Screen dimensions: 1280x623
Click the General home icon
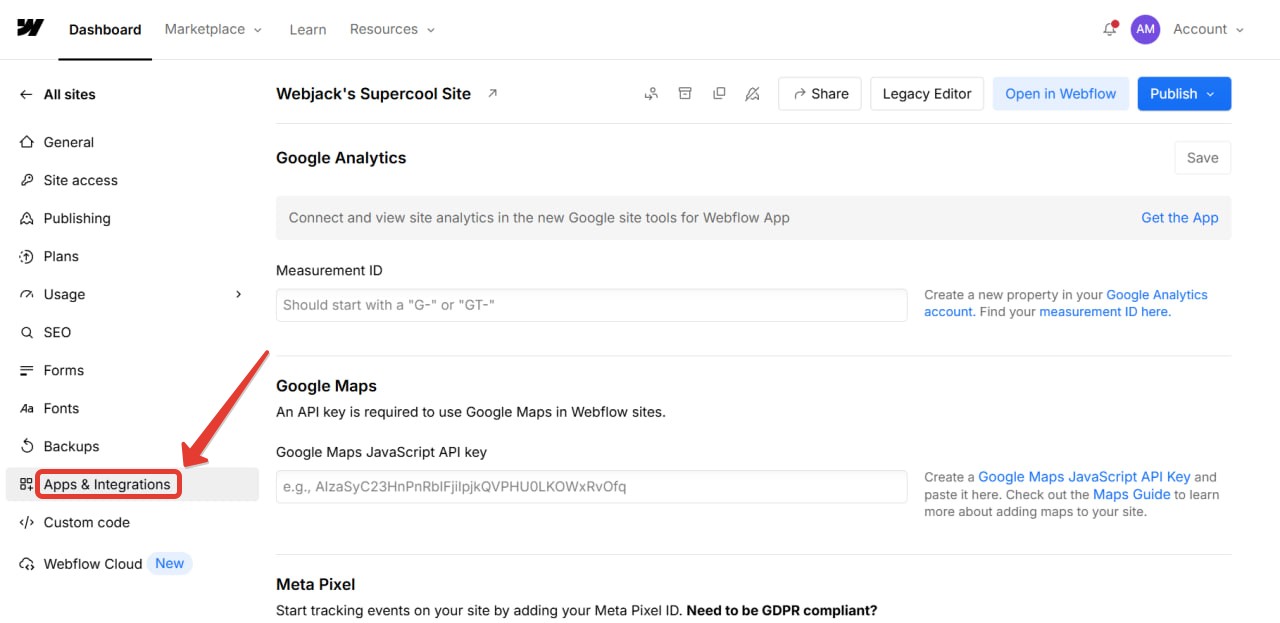click(x=27, y=142)
